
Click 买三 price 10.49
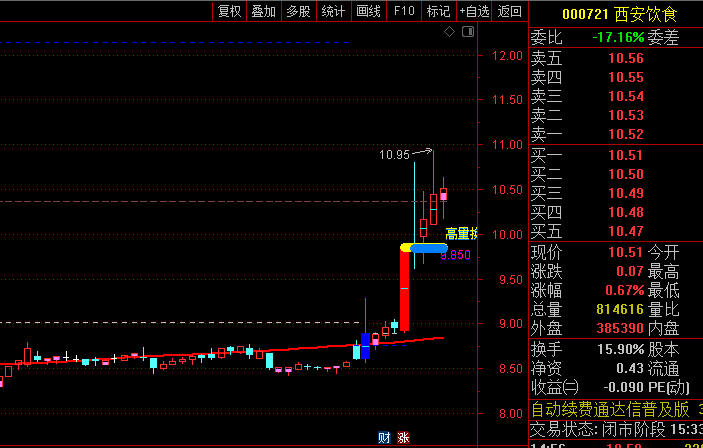point(625,193)
